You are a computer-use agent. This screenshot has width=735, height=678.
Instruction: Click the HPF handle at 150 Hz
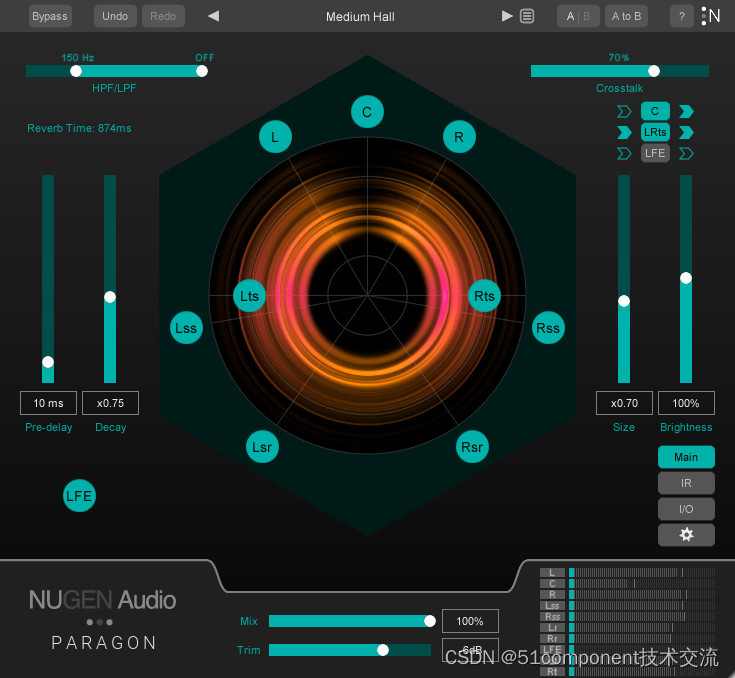(76, 71)
